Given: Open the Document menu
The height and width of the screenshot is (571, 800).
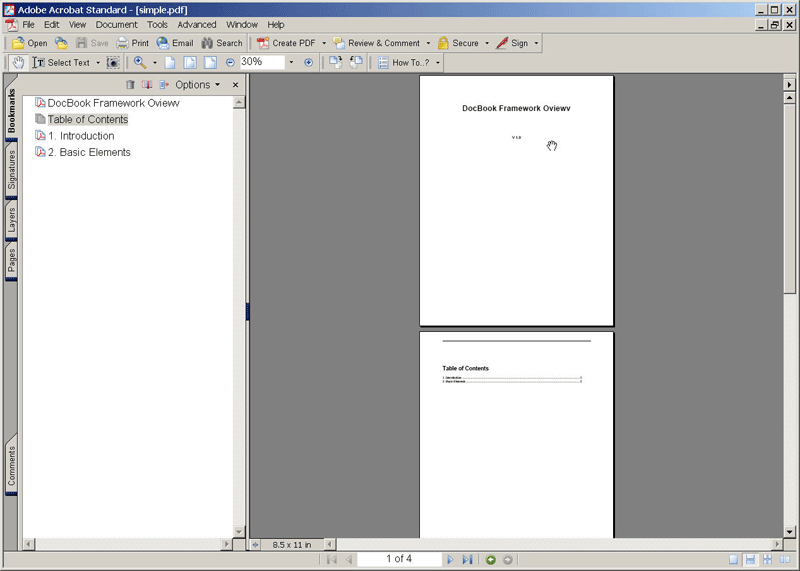Looking at the screenshot, I should 116,24.
